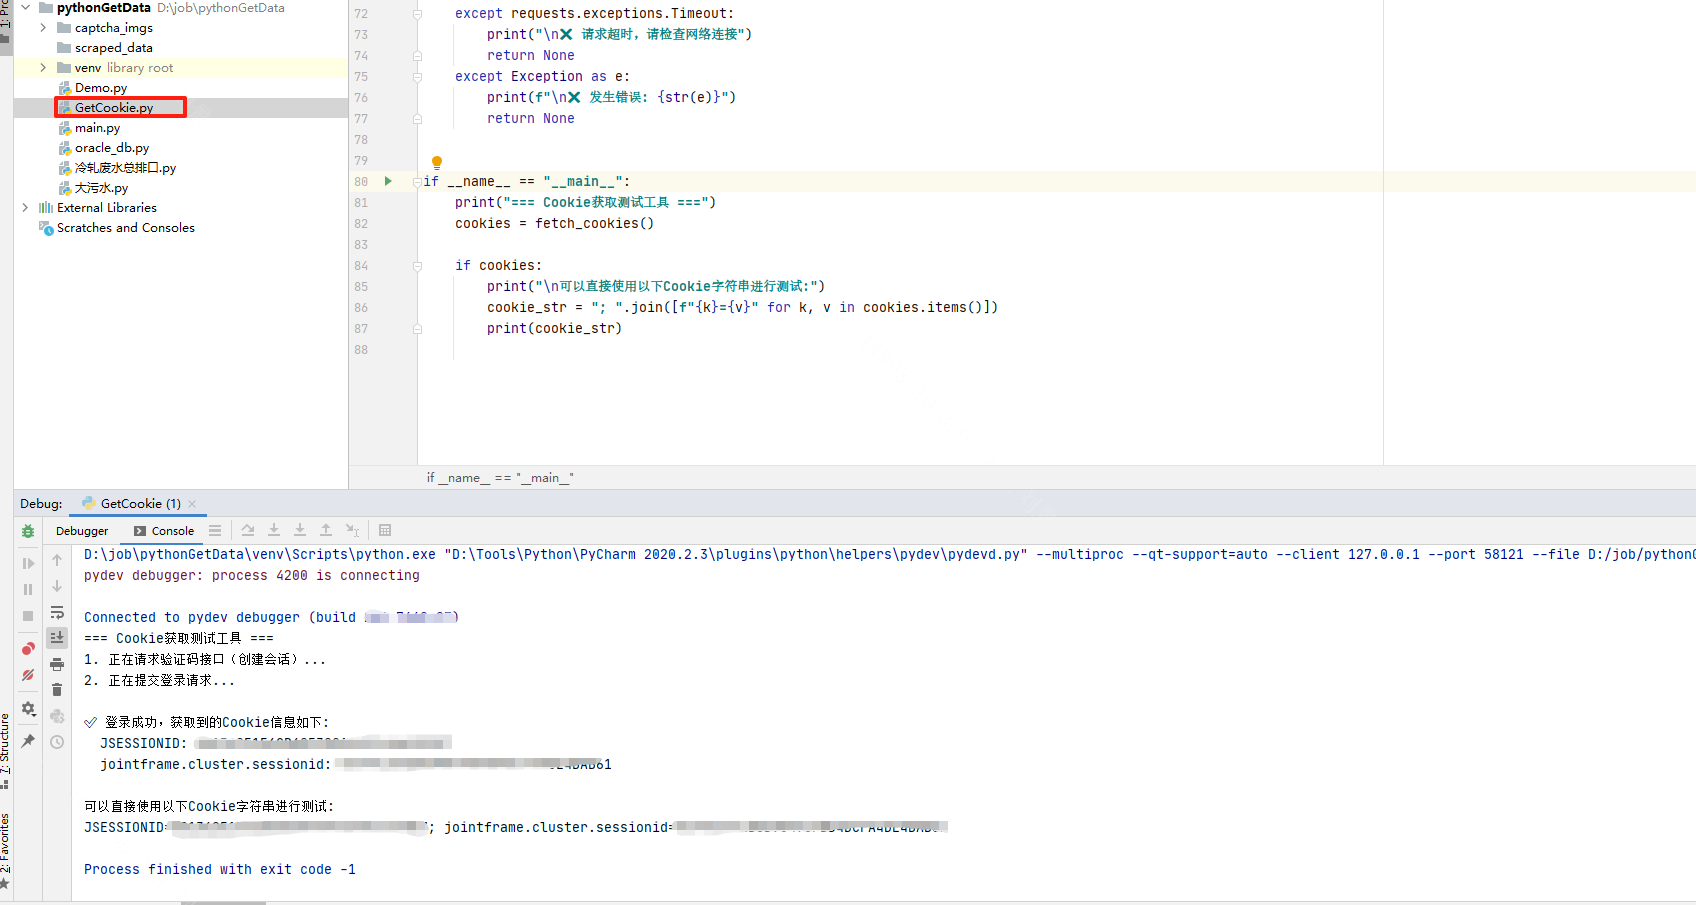Open the Favorites tool window side tab
1696x905 pixels.
click(x=5, y=850)
